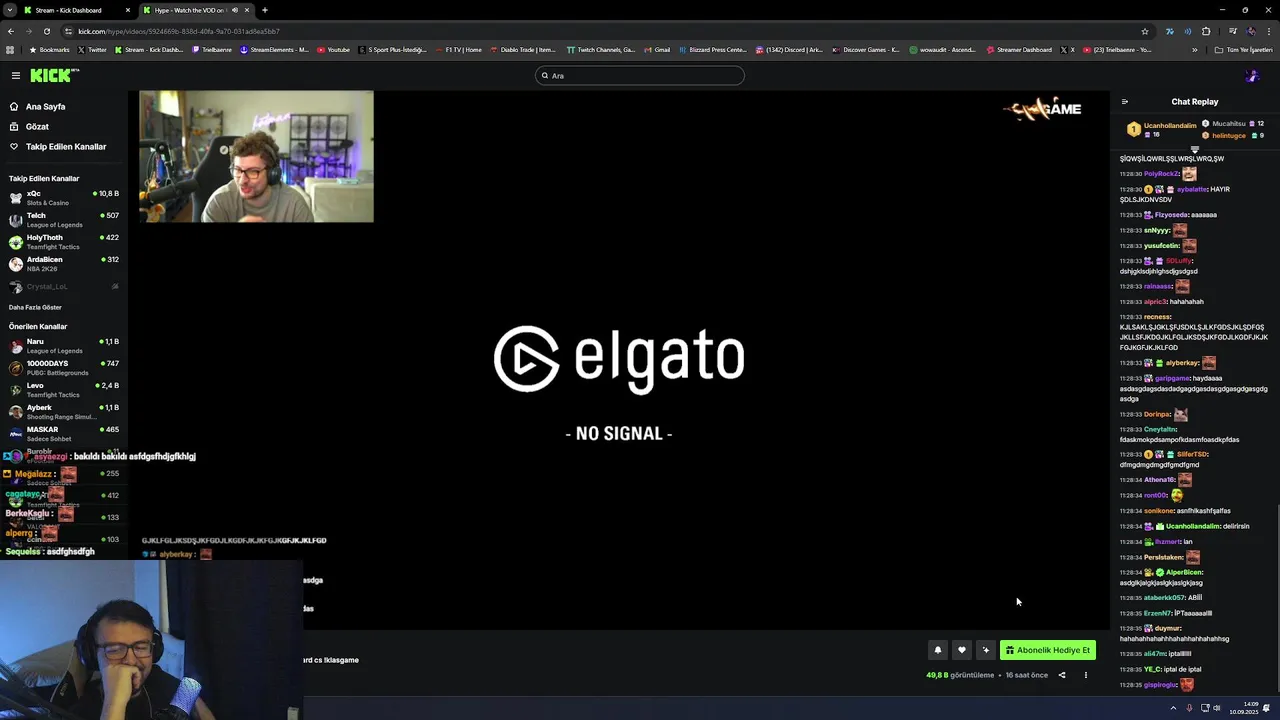Click the streamer webcam overlay in video
Screen dimensions: 1280x720
(256, 157)
